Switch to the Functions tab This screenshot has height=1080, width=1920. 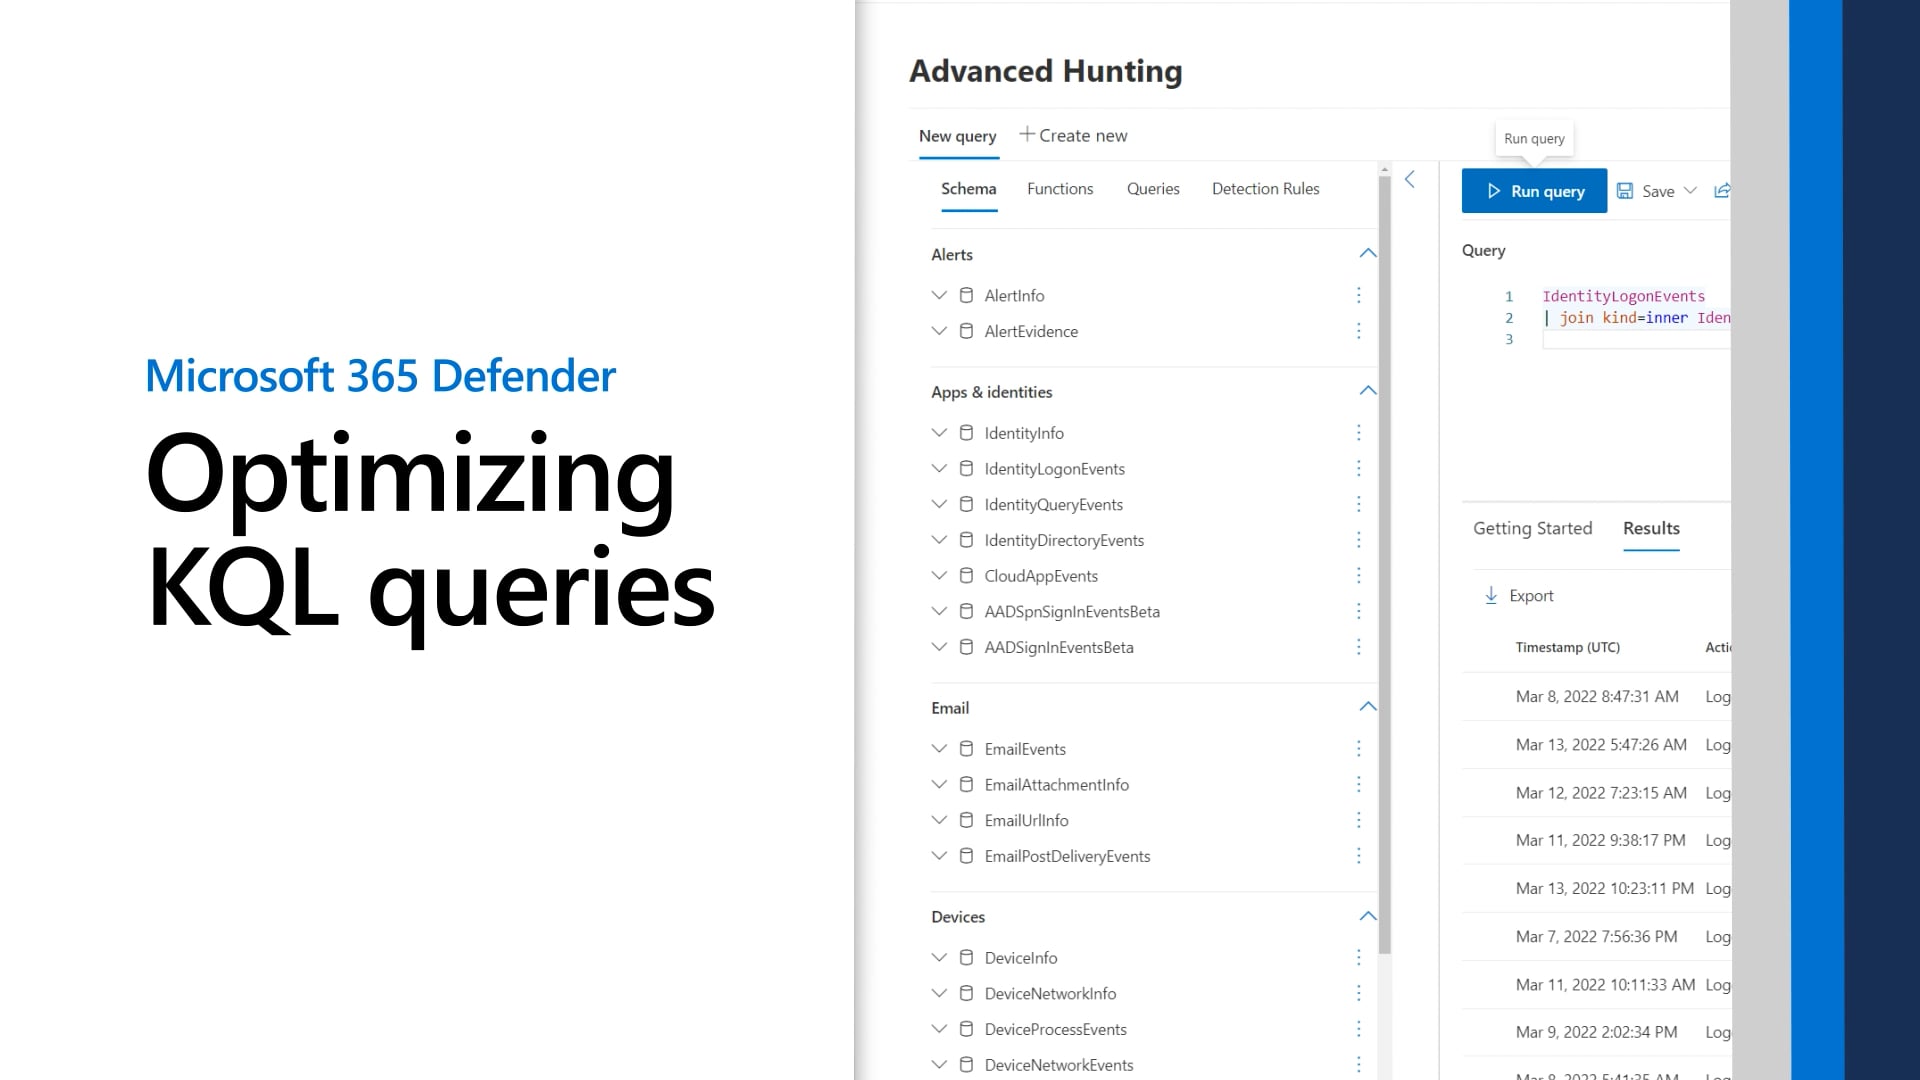click(1059, 189)
